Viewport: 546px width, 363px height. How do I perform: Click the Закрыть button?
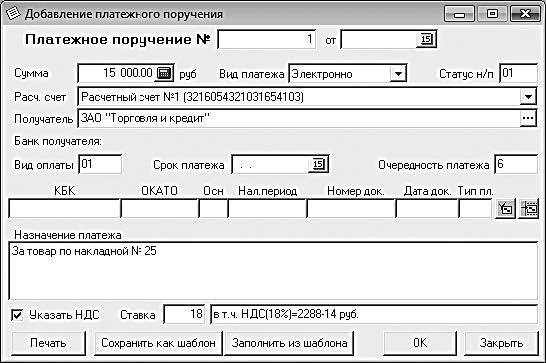(501, 343)
